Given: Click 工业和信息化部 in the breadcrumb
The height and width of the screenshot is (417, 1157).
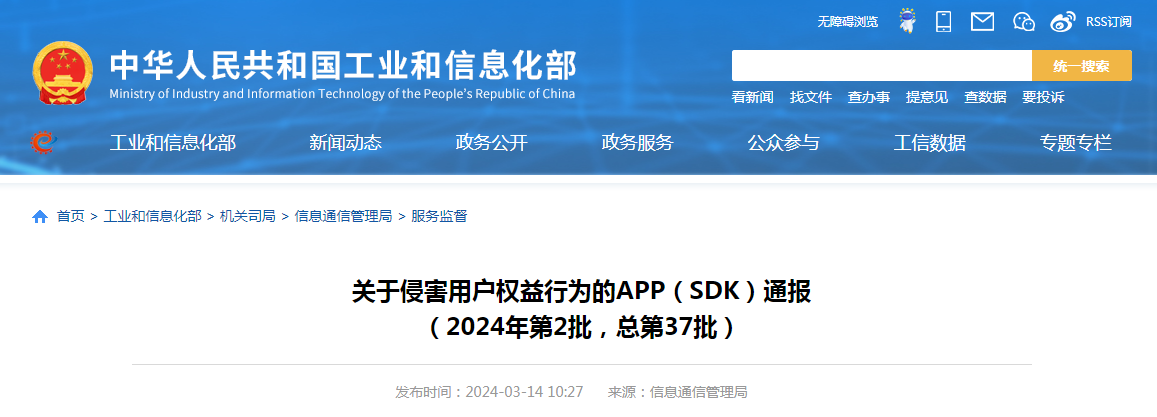Looking at the screenshot, I should [x=152, y=216].
